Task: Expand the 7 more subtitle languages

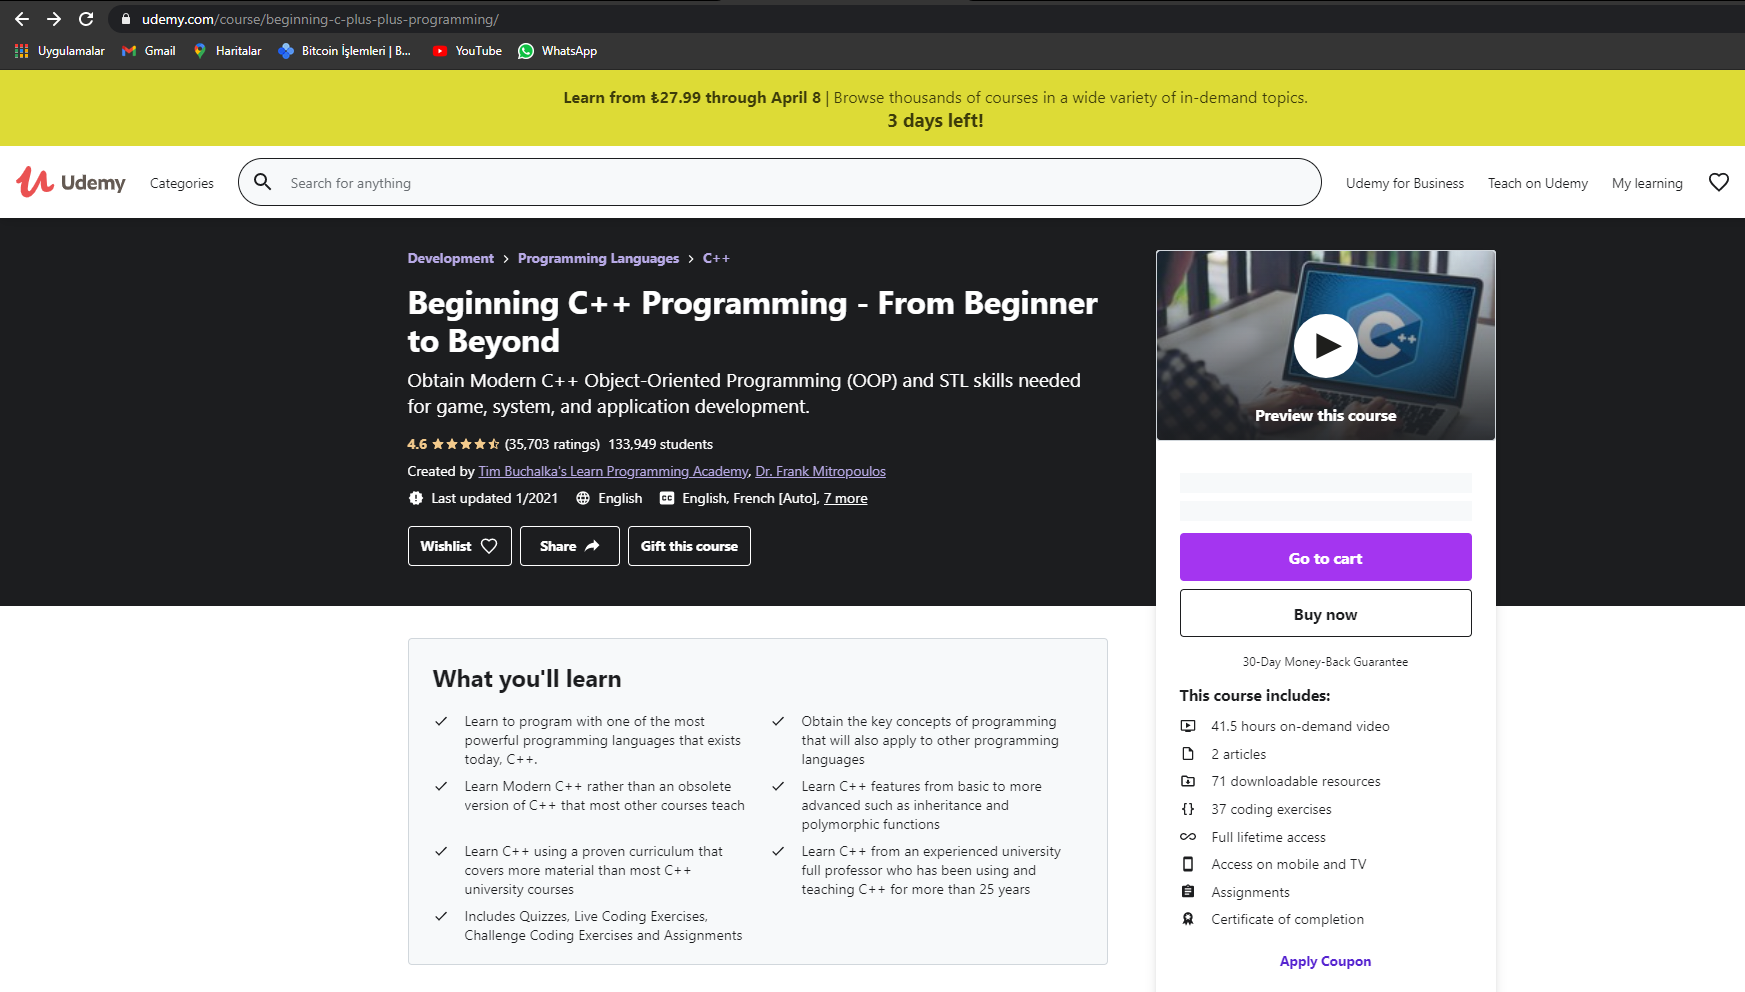Action: click(x=846, y=498)
